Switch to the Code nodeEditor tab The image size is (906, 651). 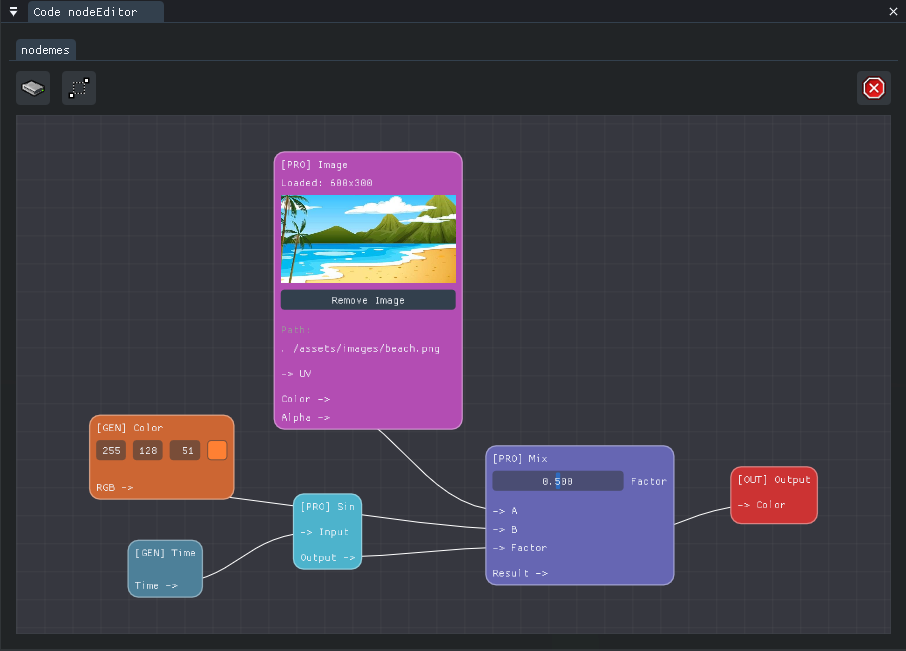[96, 12]
